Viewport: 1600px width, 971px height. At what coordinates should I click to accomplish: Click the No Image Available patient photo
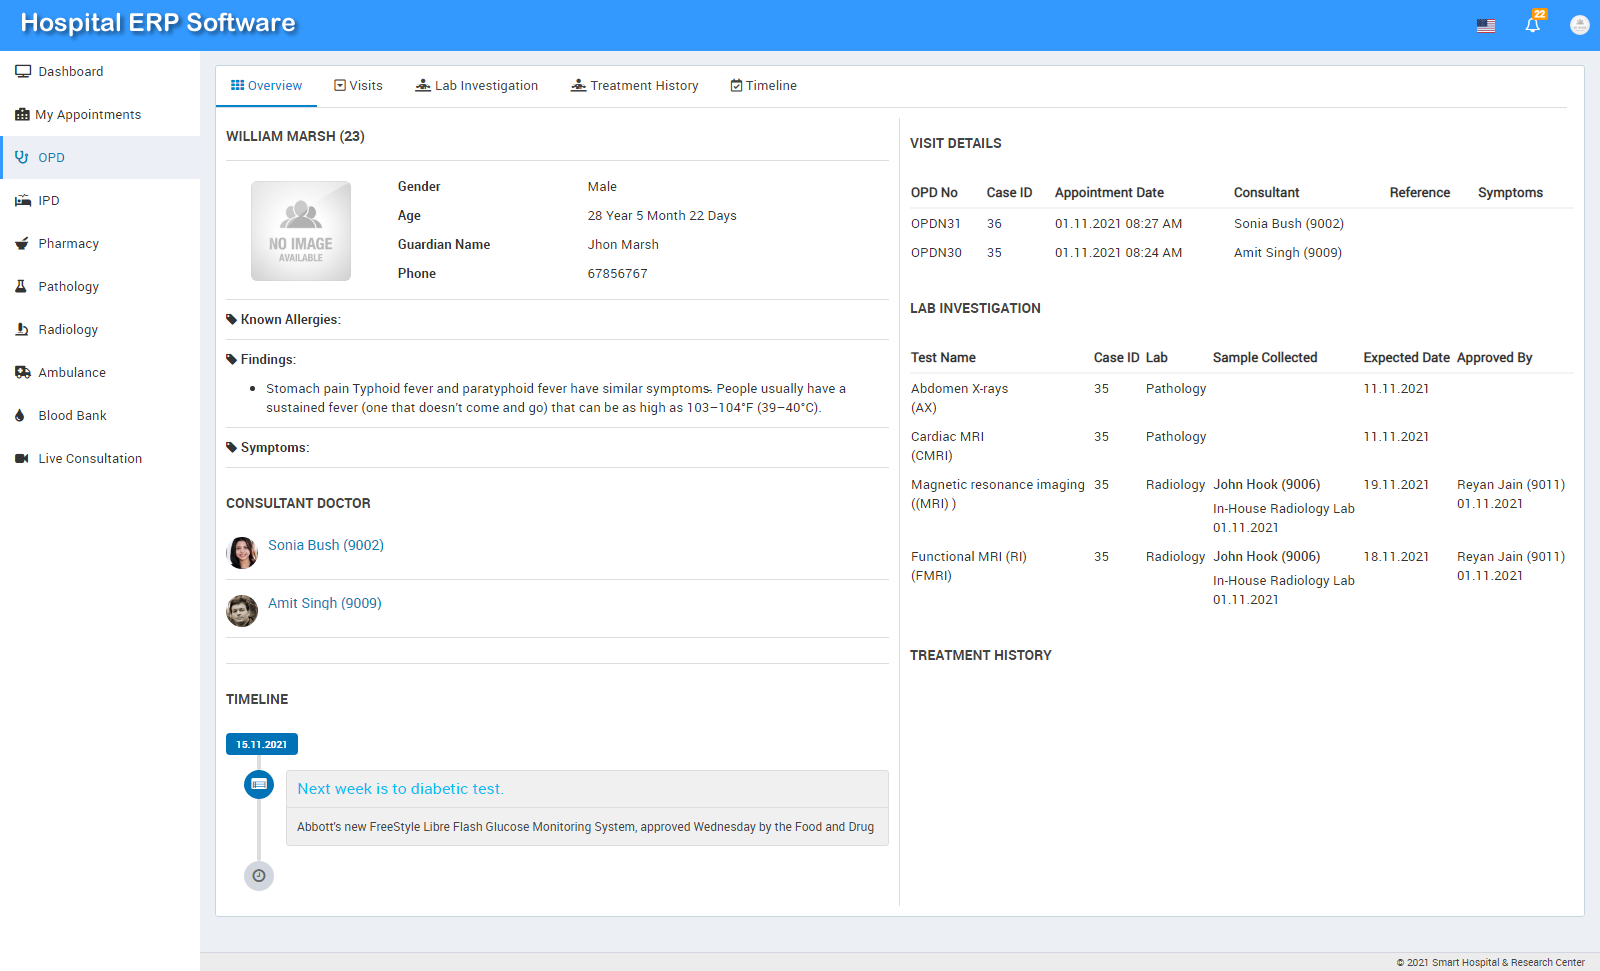point(301,231)
